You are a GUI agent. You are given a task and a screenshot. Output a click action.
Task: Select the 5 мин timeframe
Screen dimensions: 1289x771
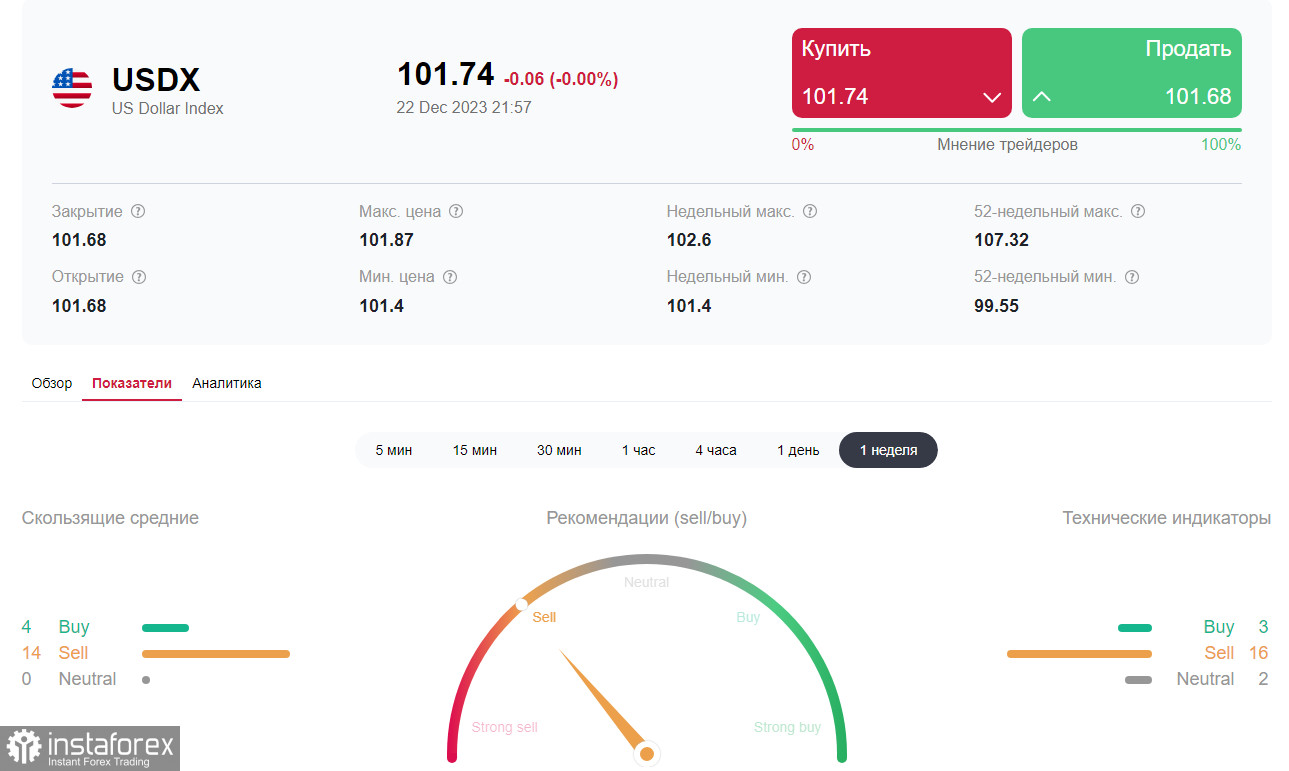[x=394, y=450]
